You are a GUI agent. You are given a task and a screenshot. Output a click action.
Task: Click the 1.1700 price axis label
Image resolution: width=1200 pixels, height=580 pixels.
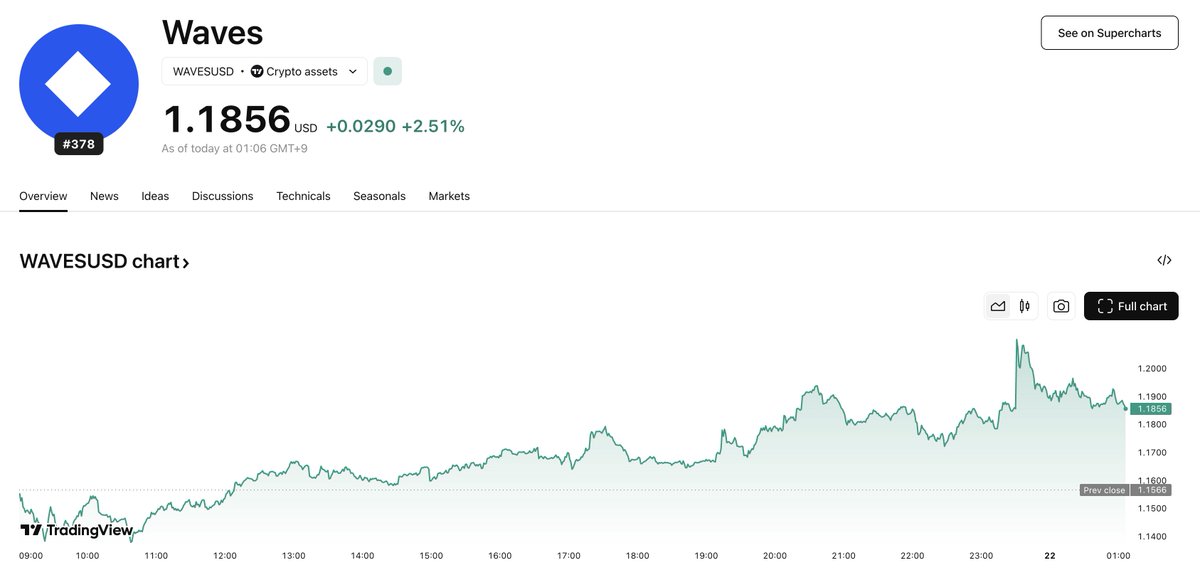click(x=1152, y=453)
